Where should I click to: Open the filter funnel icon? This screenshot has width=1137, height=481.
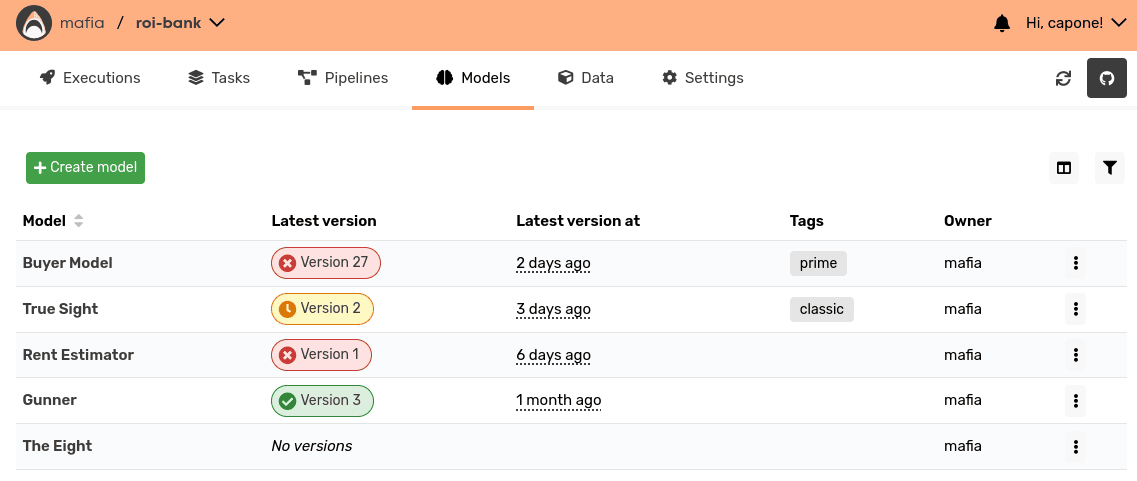coord(1109,168)
